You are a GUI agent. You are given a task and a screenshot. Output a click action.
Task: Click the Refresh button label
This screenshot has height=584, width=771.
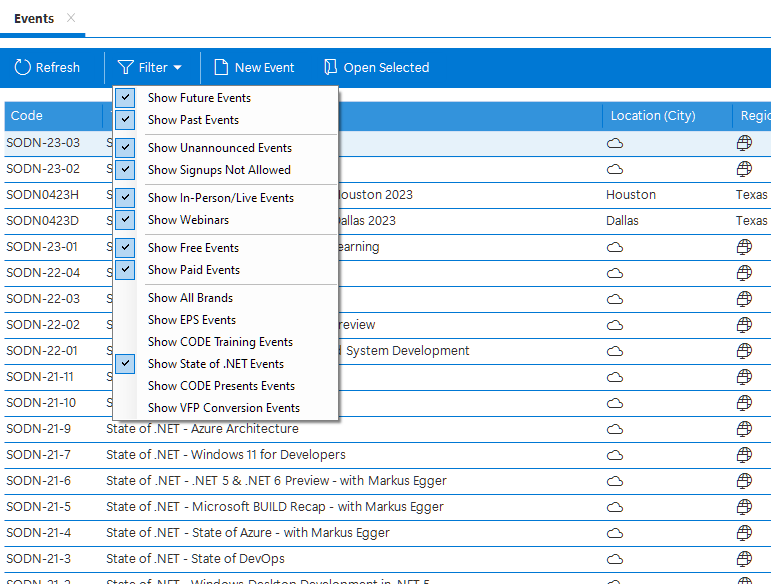(58, 67)
